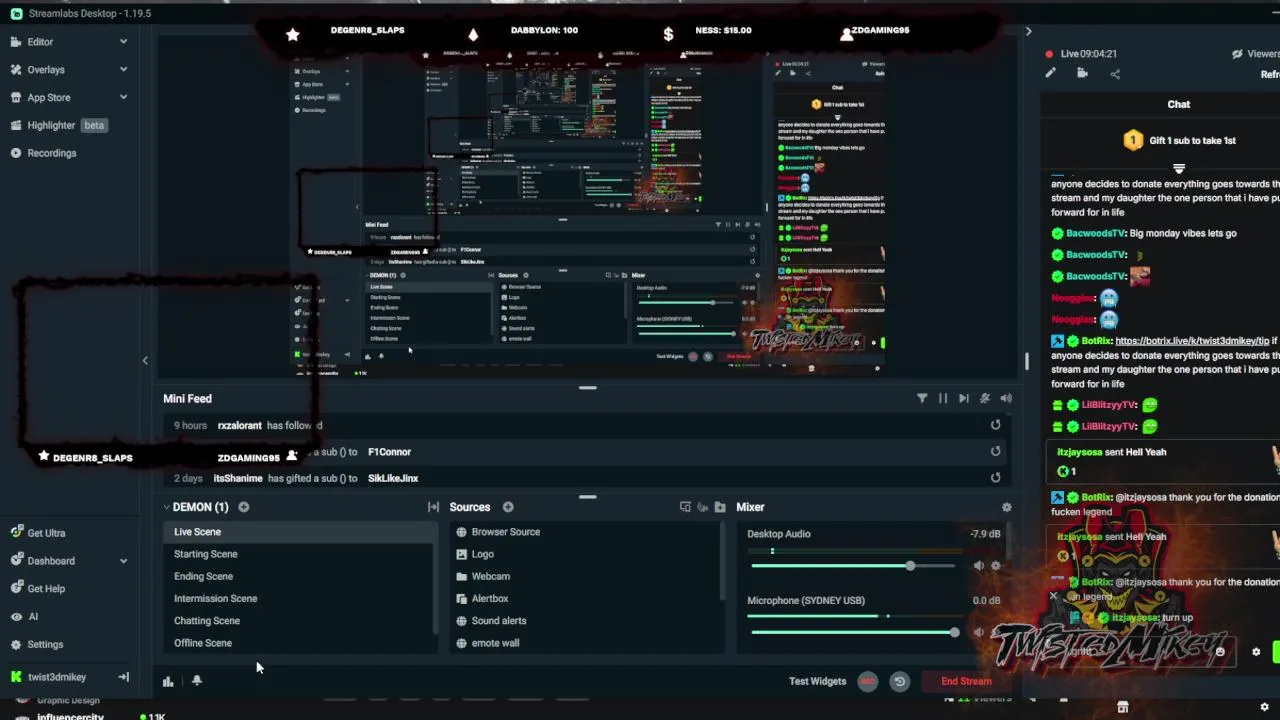Open scene transitions icon
The width and height of the screenshot is (1280, 720).
(x=433, y=507)
